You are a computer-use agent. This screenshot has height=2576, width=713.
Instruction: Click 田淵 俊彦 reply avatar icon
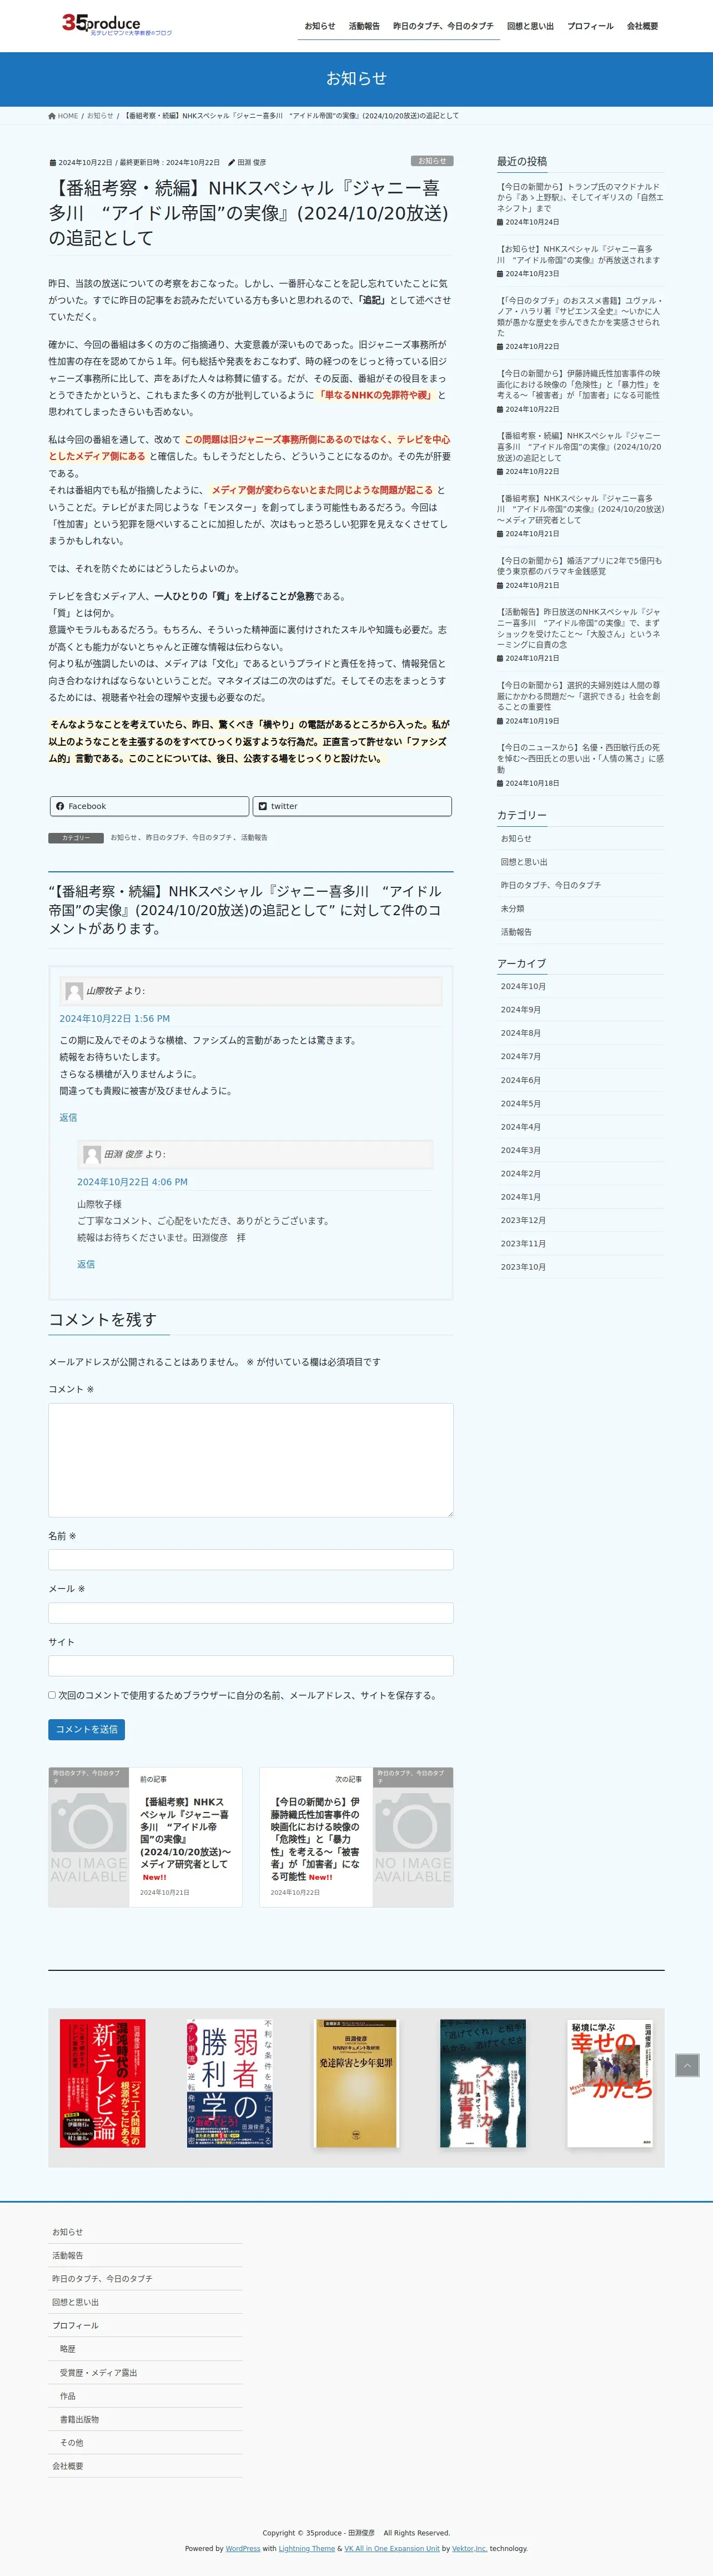[92, 1154]
